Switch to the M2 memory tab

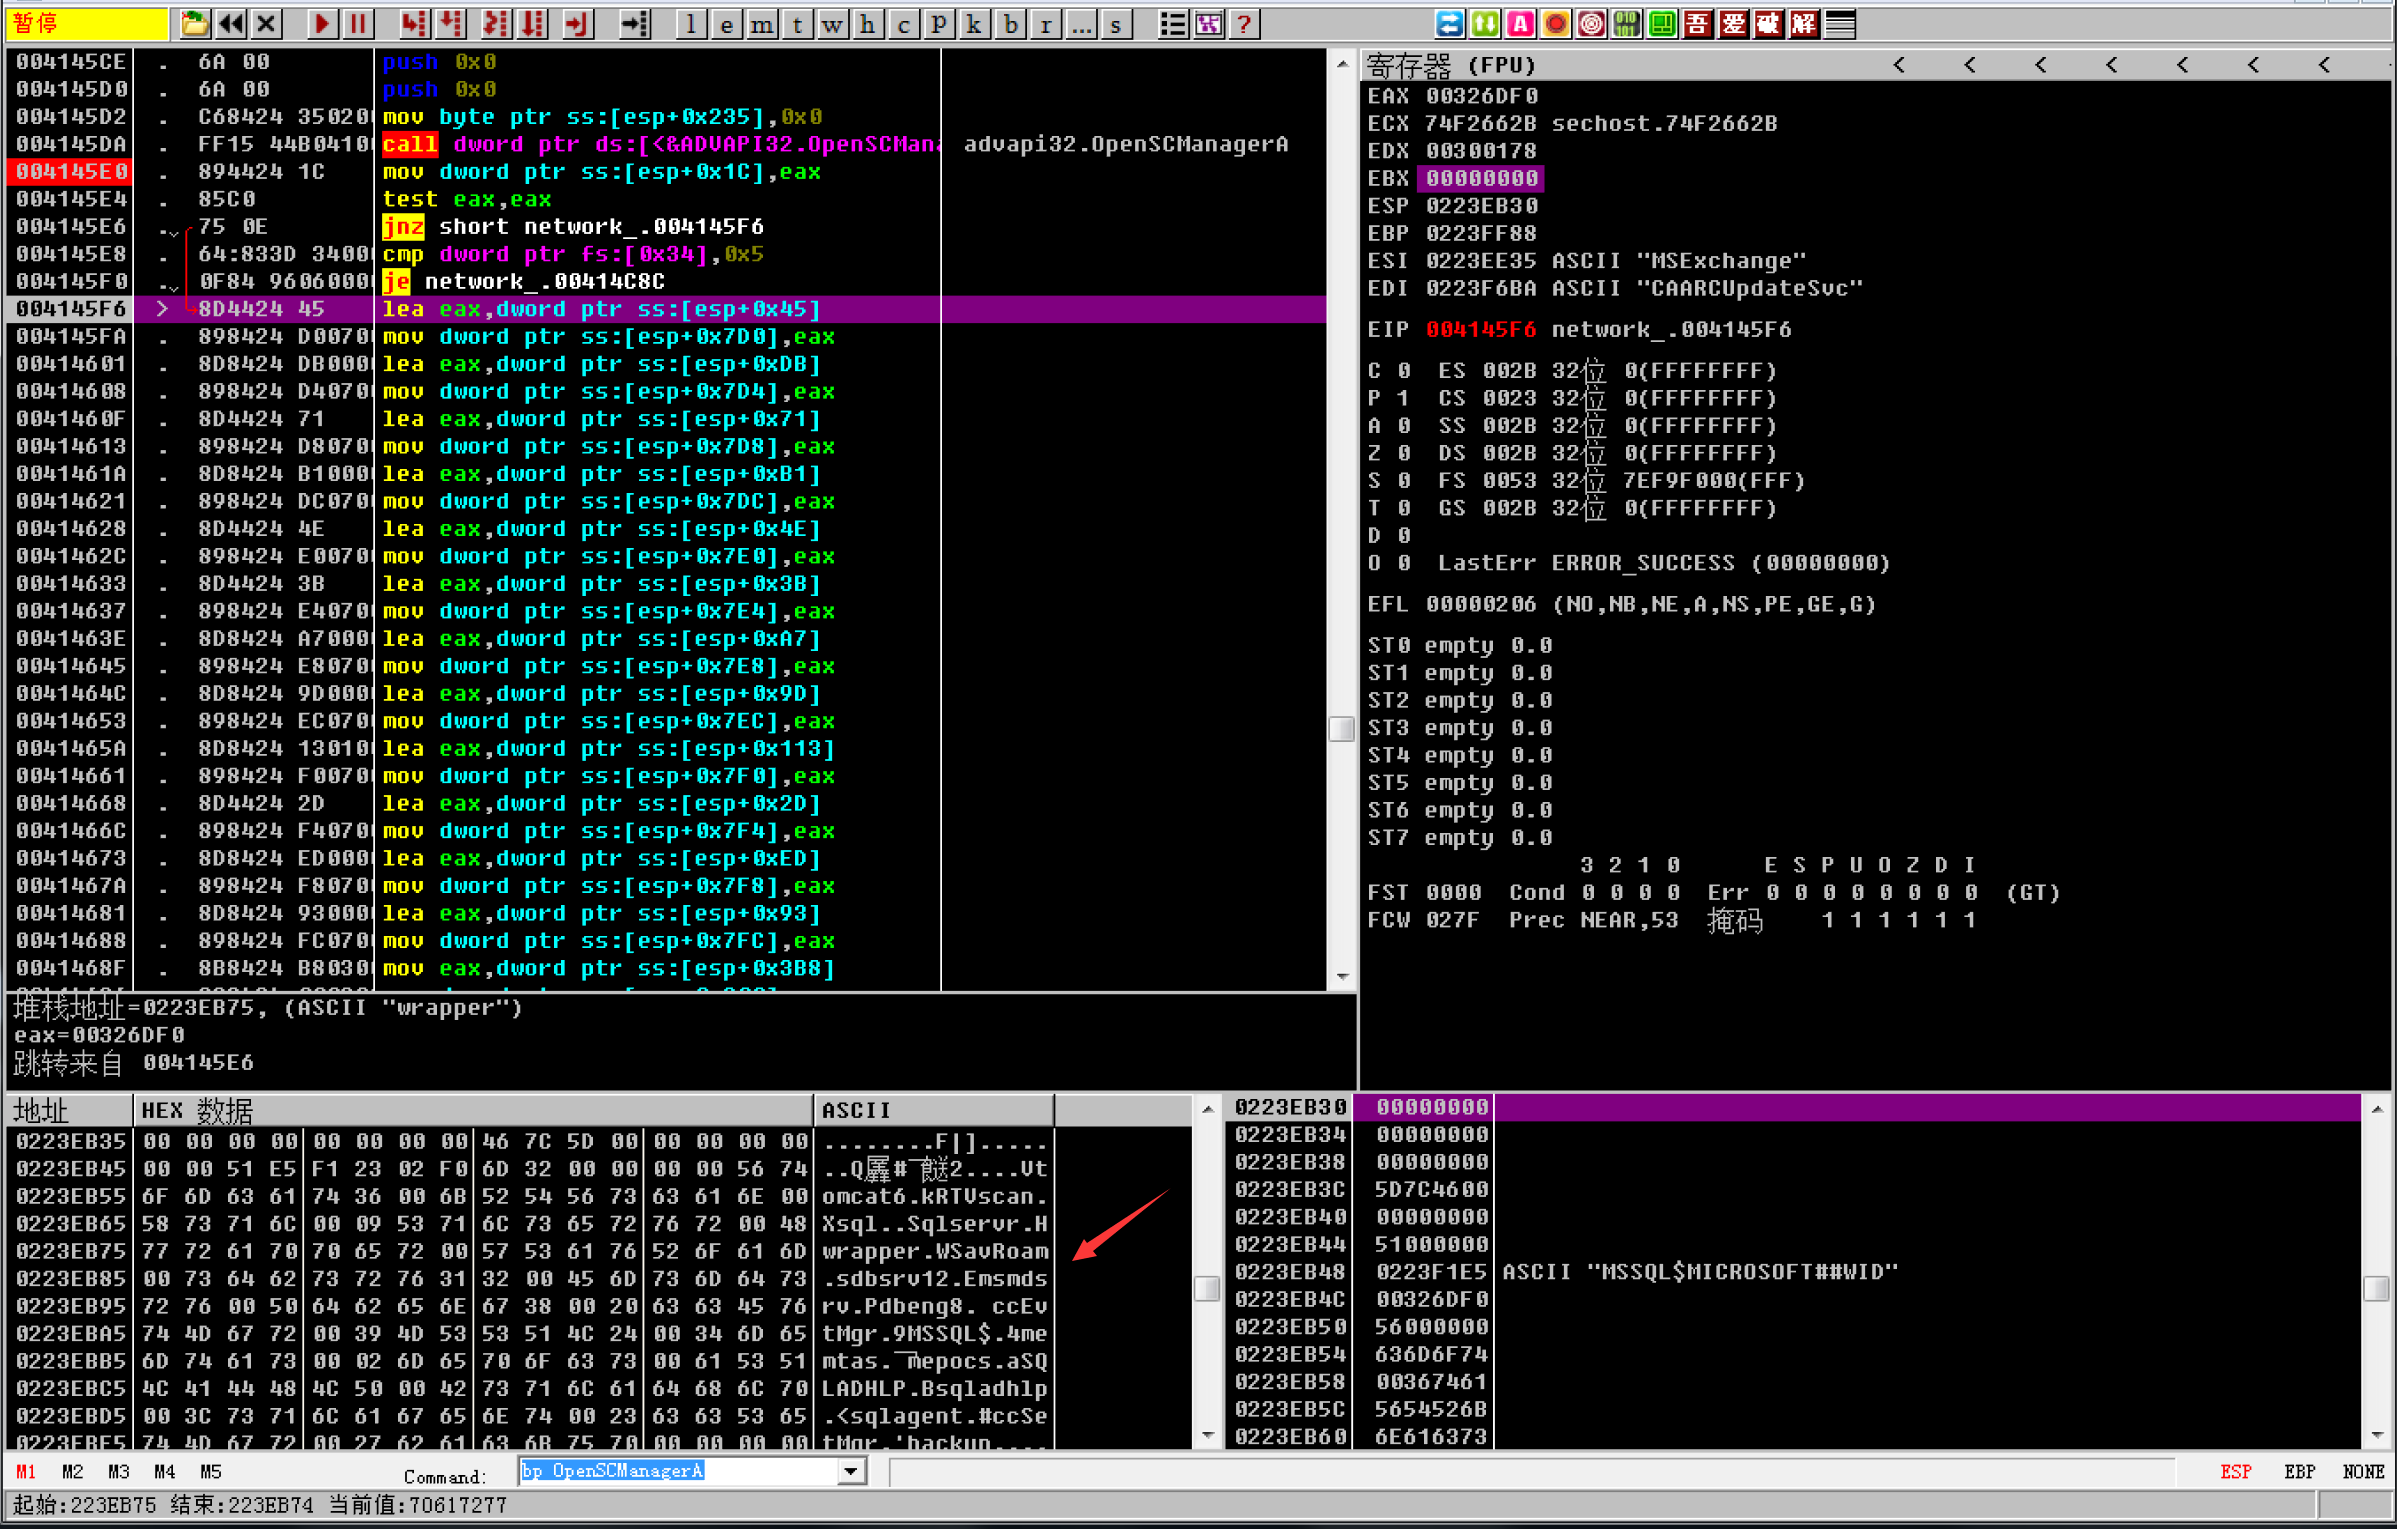coord(72,1472)
